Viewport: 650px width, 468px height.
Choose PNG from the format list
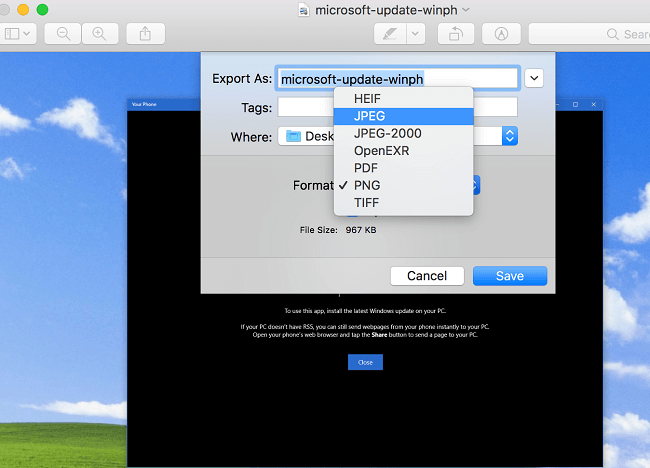403,185
